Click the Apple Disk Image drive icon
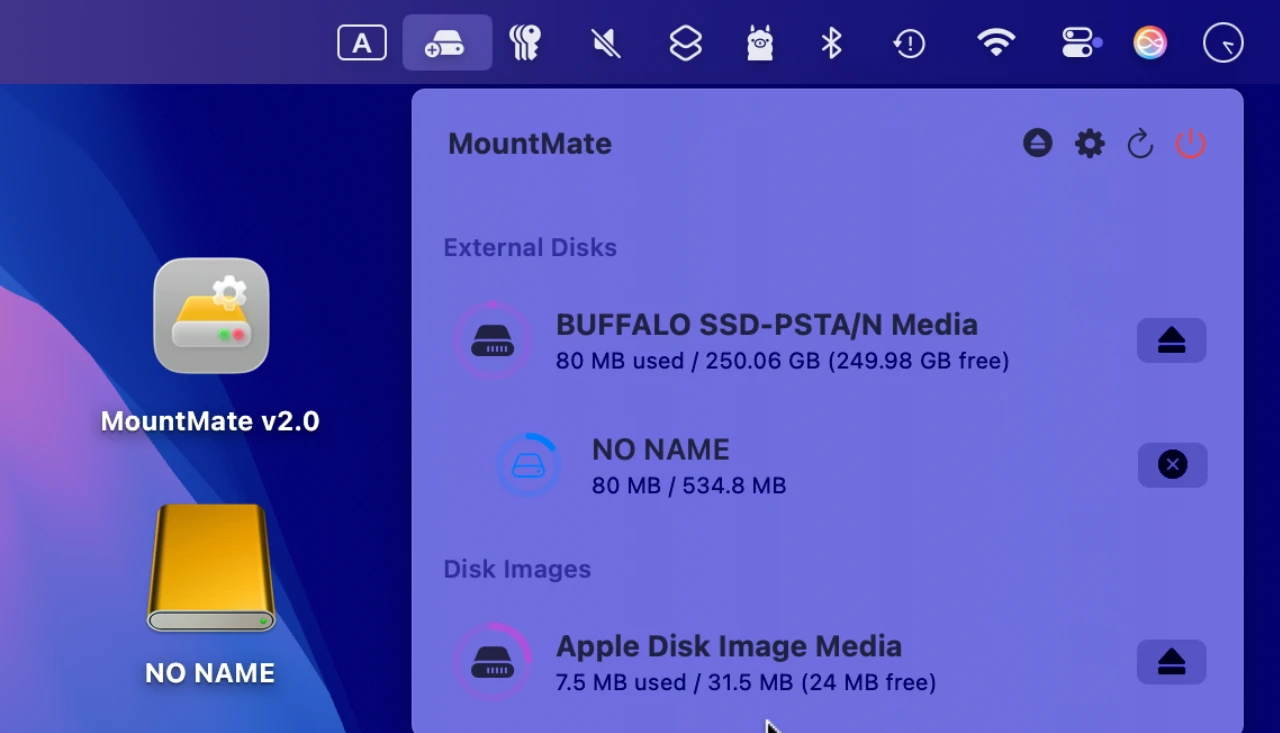Image resolution: width=1280 pixels, height=733 pixels. pyautogui.click(x=492, y=662)
